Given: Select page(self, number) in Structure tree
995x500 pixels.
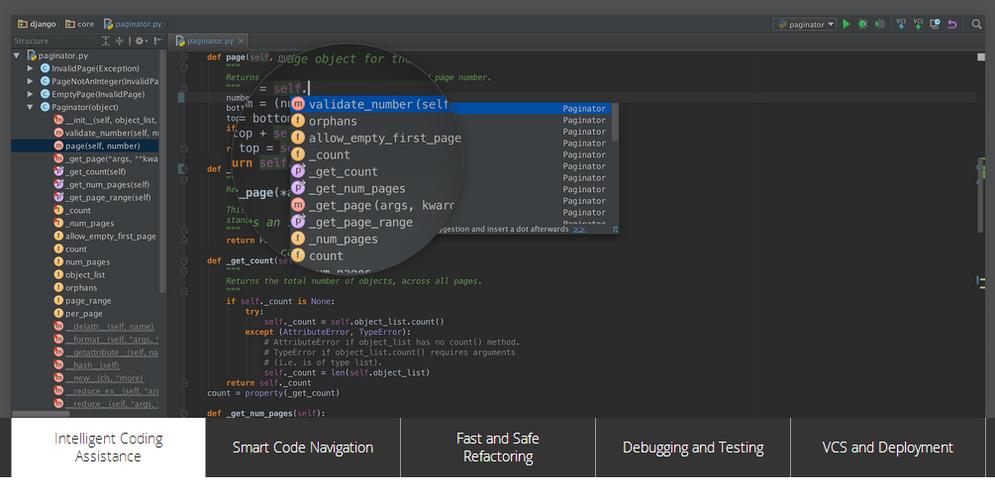Looking at the screenshot, I should (x=97, y=146).
